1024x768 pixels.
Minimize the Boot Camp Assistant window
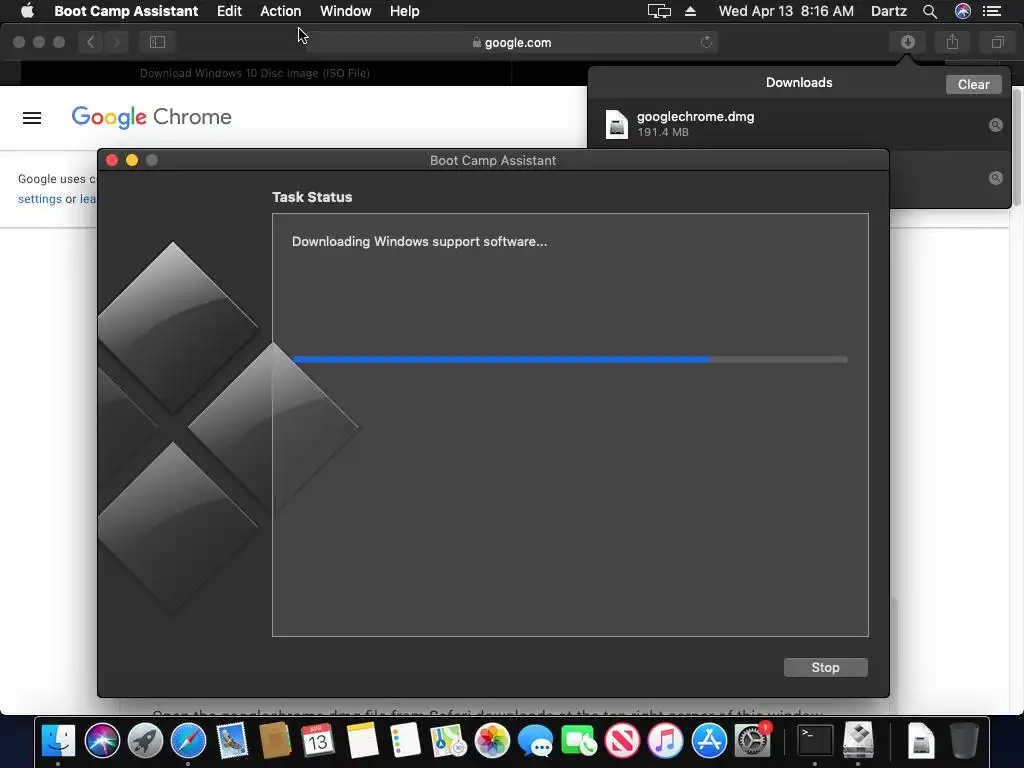point(132,160)
